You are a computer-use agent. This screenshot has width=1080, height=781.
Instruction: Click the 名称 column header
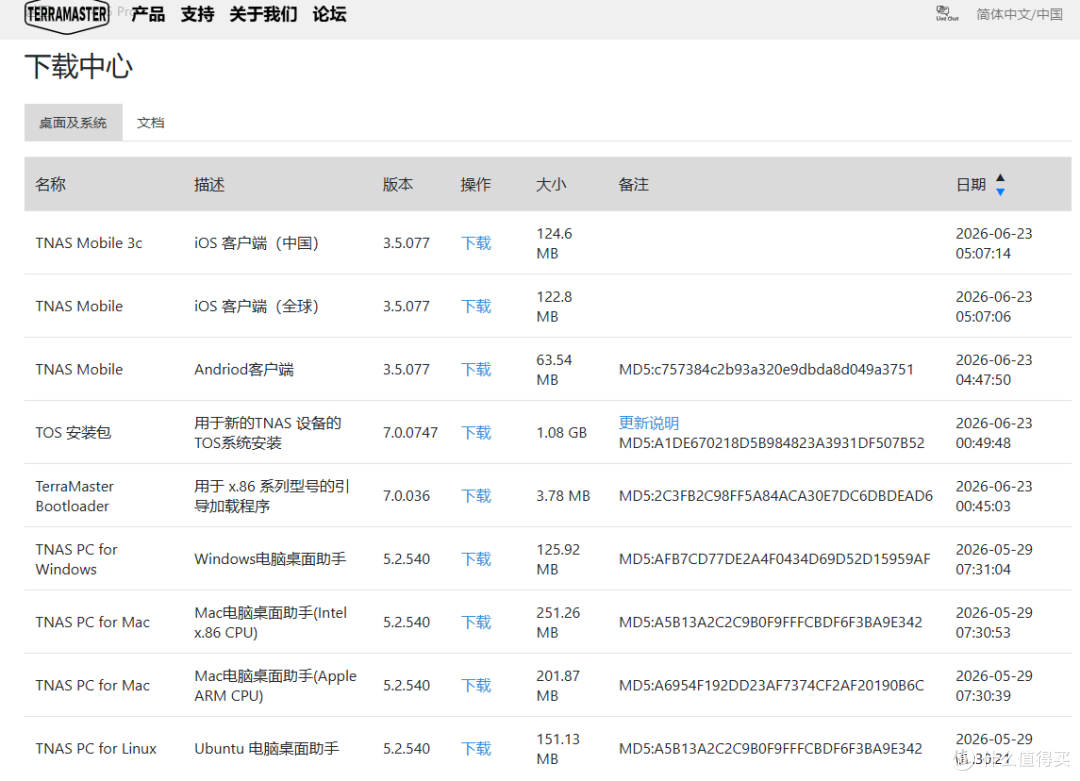(50, 185)
